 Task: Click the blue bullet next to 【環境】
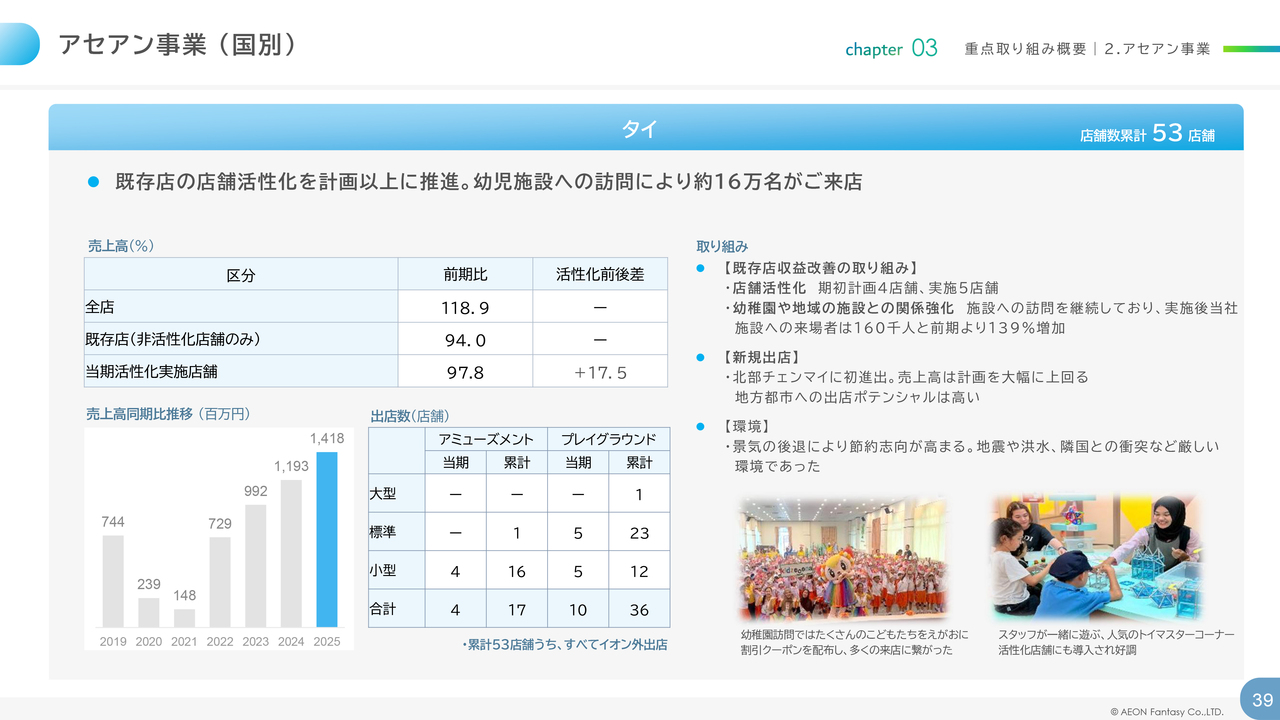coord(701,427)
